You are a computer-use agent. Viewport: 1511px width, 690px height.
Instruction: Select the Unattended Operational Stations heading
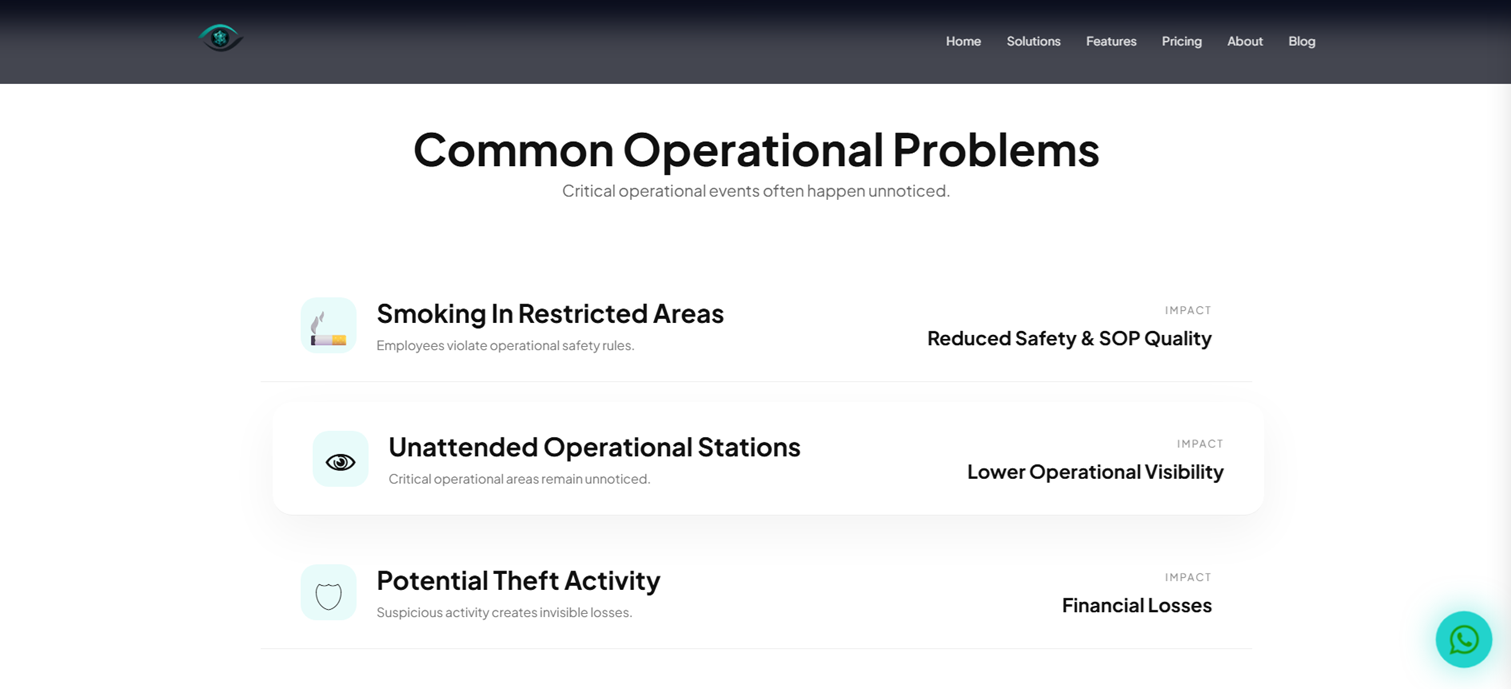(594, 446)
